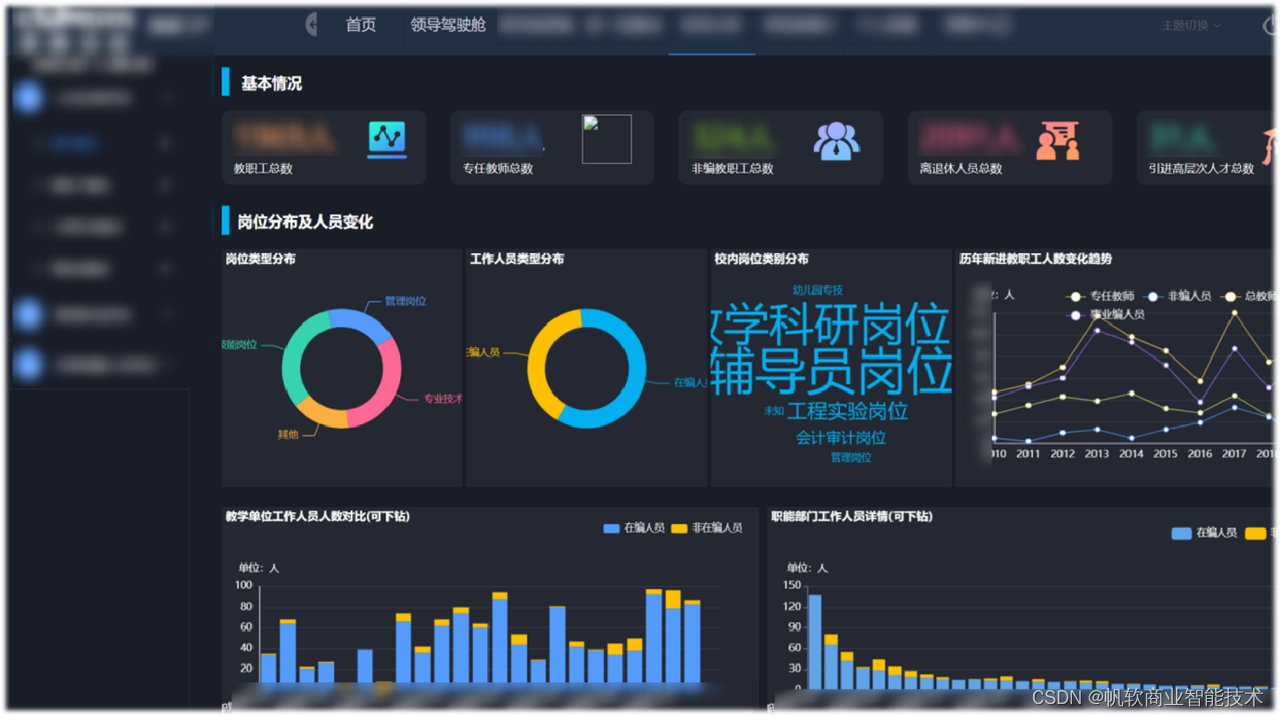Click the 100 y-axis value in 教学单位 chart
The width and height of the screenshot is (1280, 717).
(x=243, y=585)
